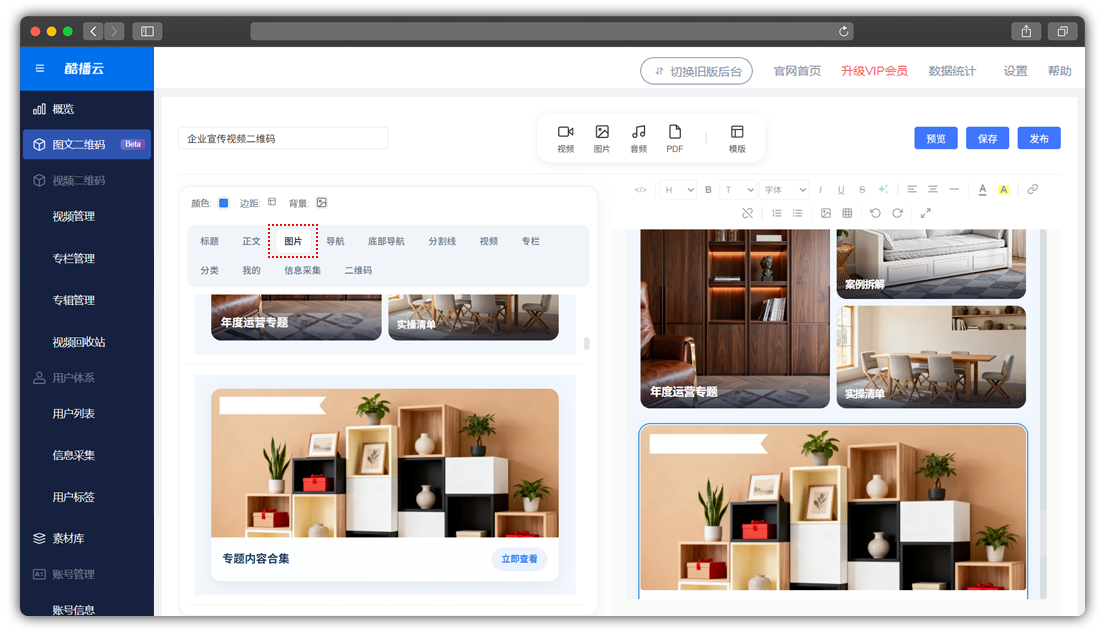The width and height of the screenshot is (1100, 632).
Task: Expand the T text size dropdown
Action: pyautogui.click(x=739, y=189)
